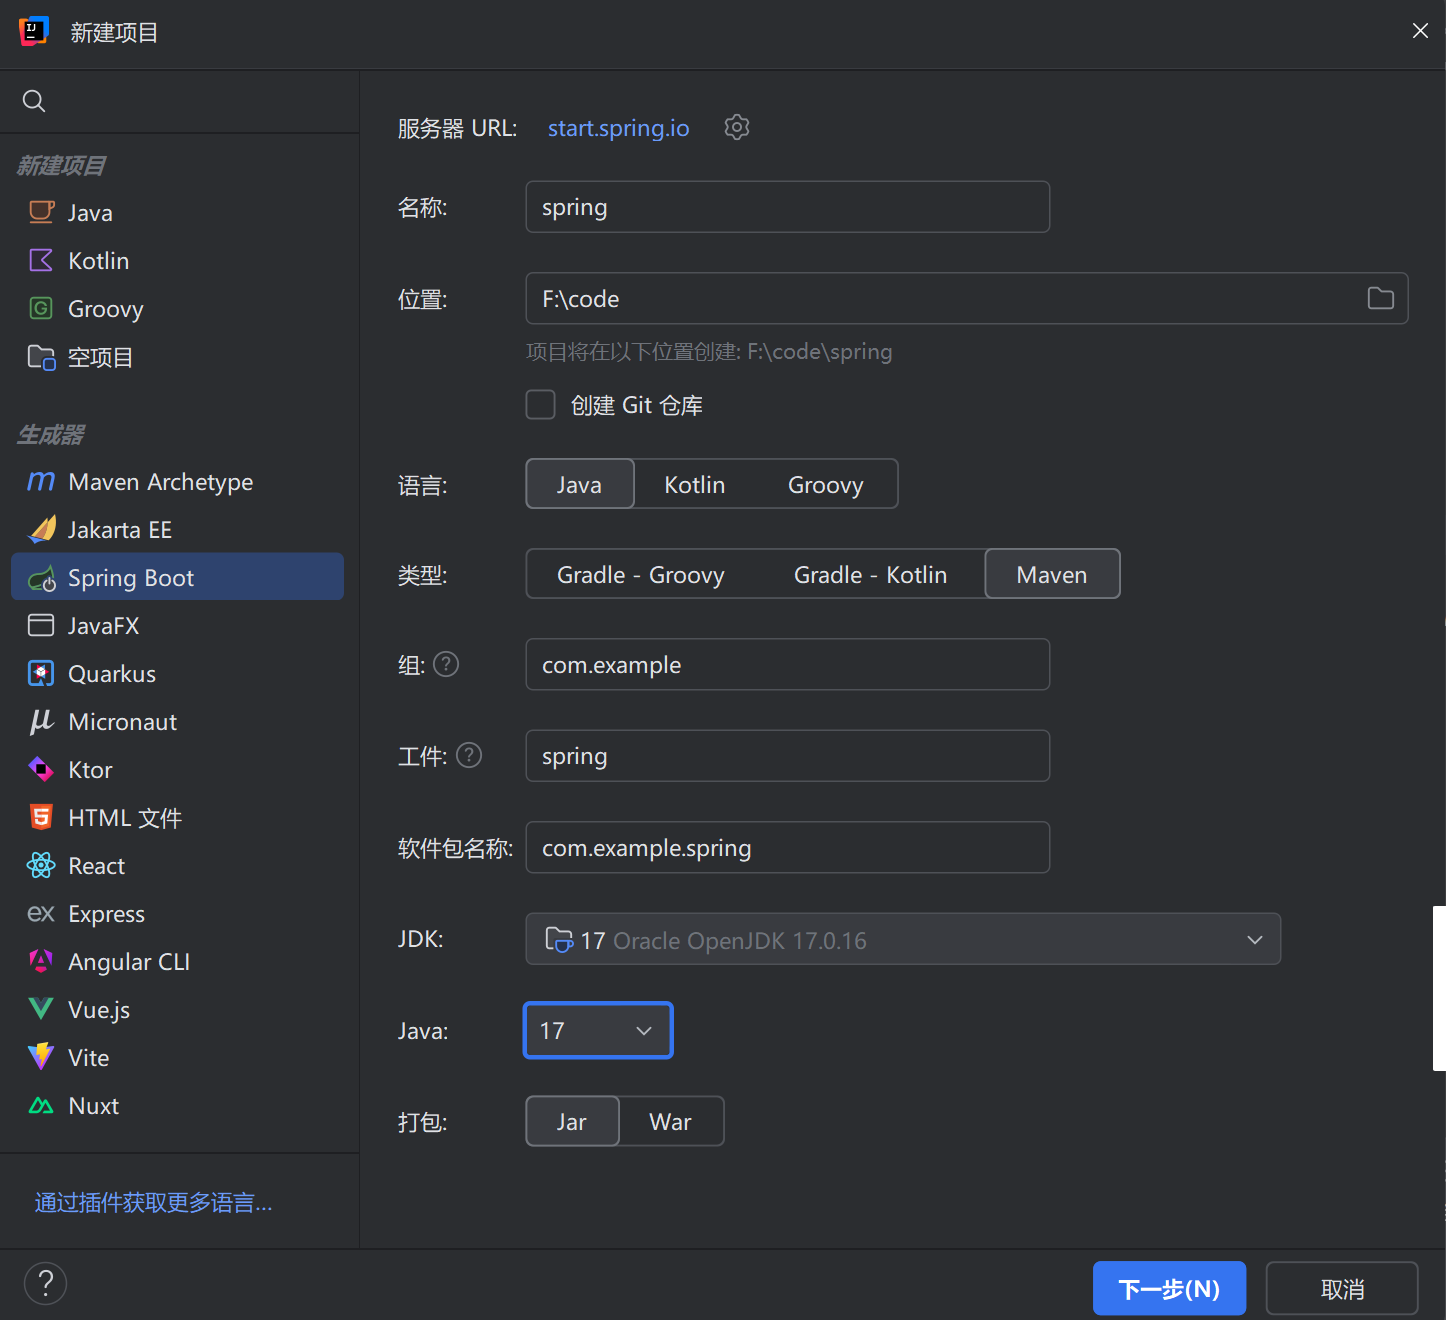
Task: Click the Kotlin logo icon
Action: click(41, 260)
